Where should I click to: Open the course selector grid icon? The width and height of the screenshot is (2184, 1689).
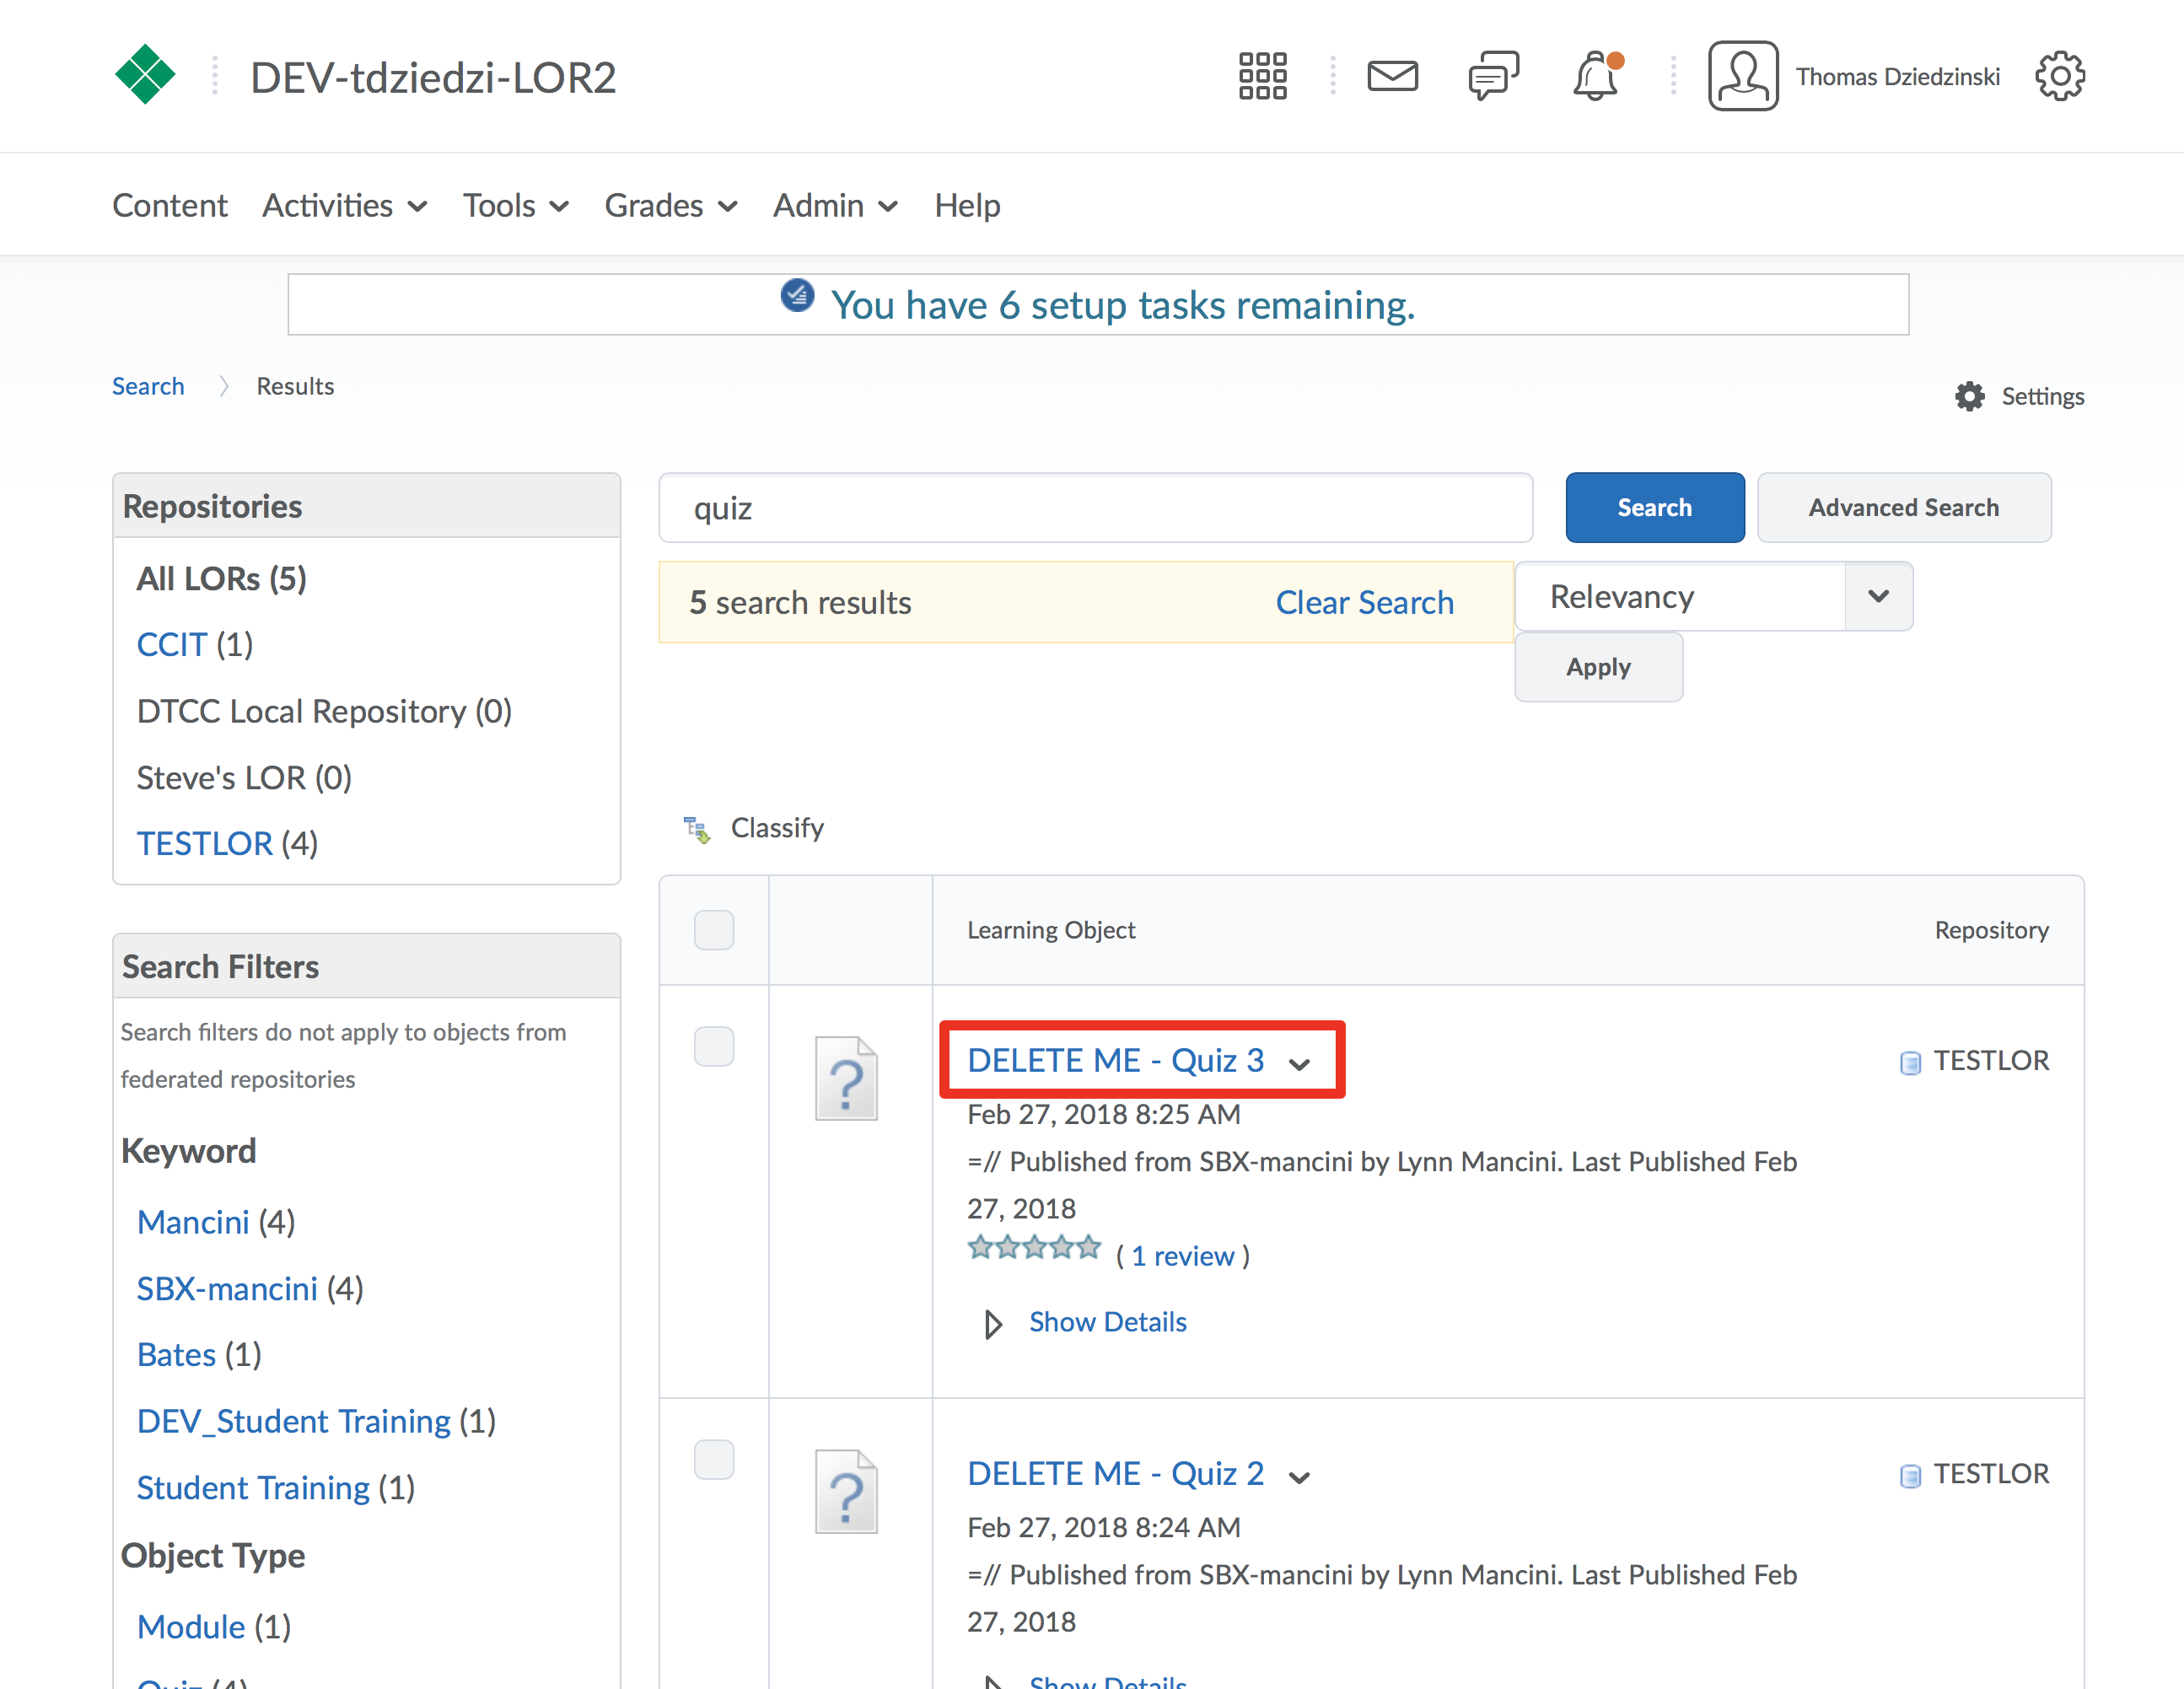click(1262, 76)
